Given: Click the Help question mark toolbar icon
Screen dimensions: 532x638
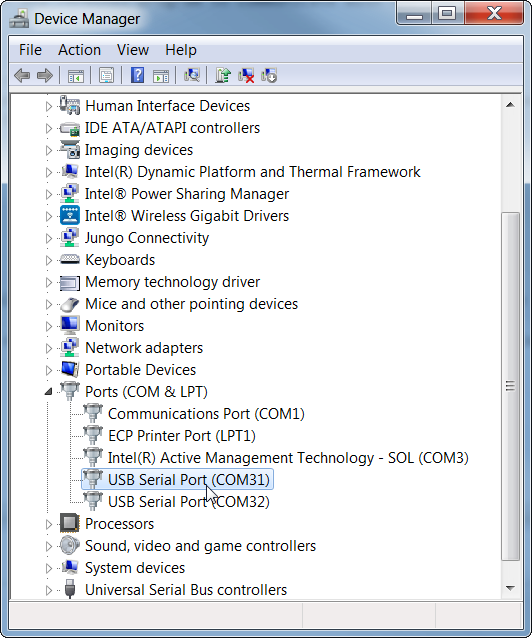Looking at the screenshot, I should [x=138, y=75].
